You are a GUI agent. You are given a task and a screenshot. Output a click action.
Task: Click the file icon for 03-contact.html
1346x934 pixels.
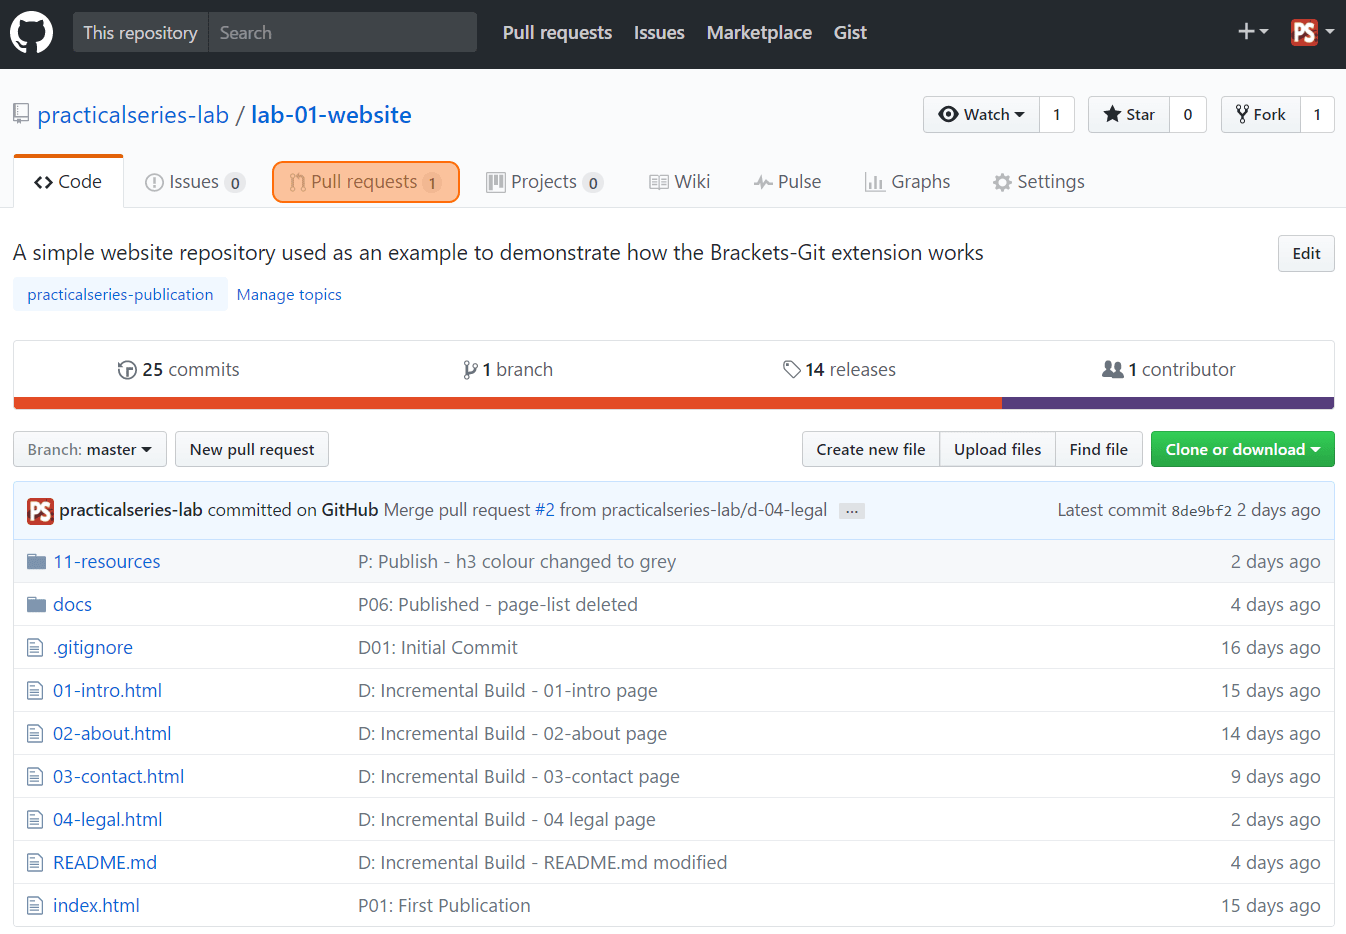point(35,777)
